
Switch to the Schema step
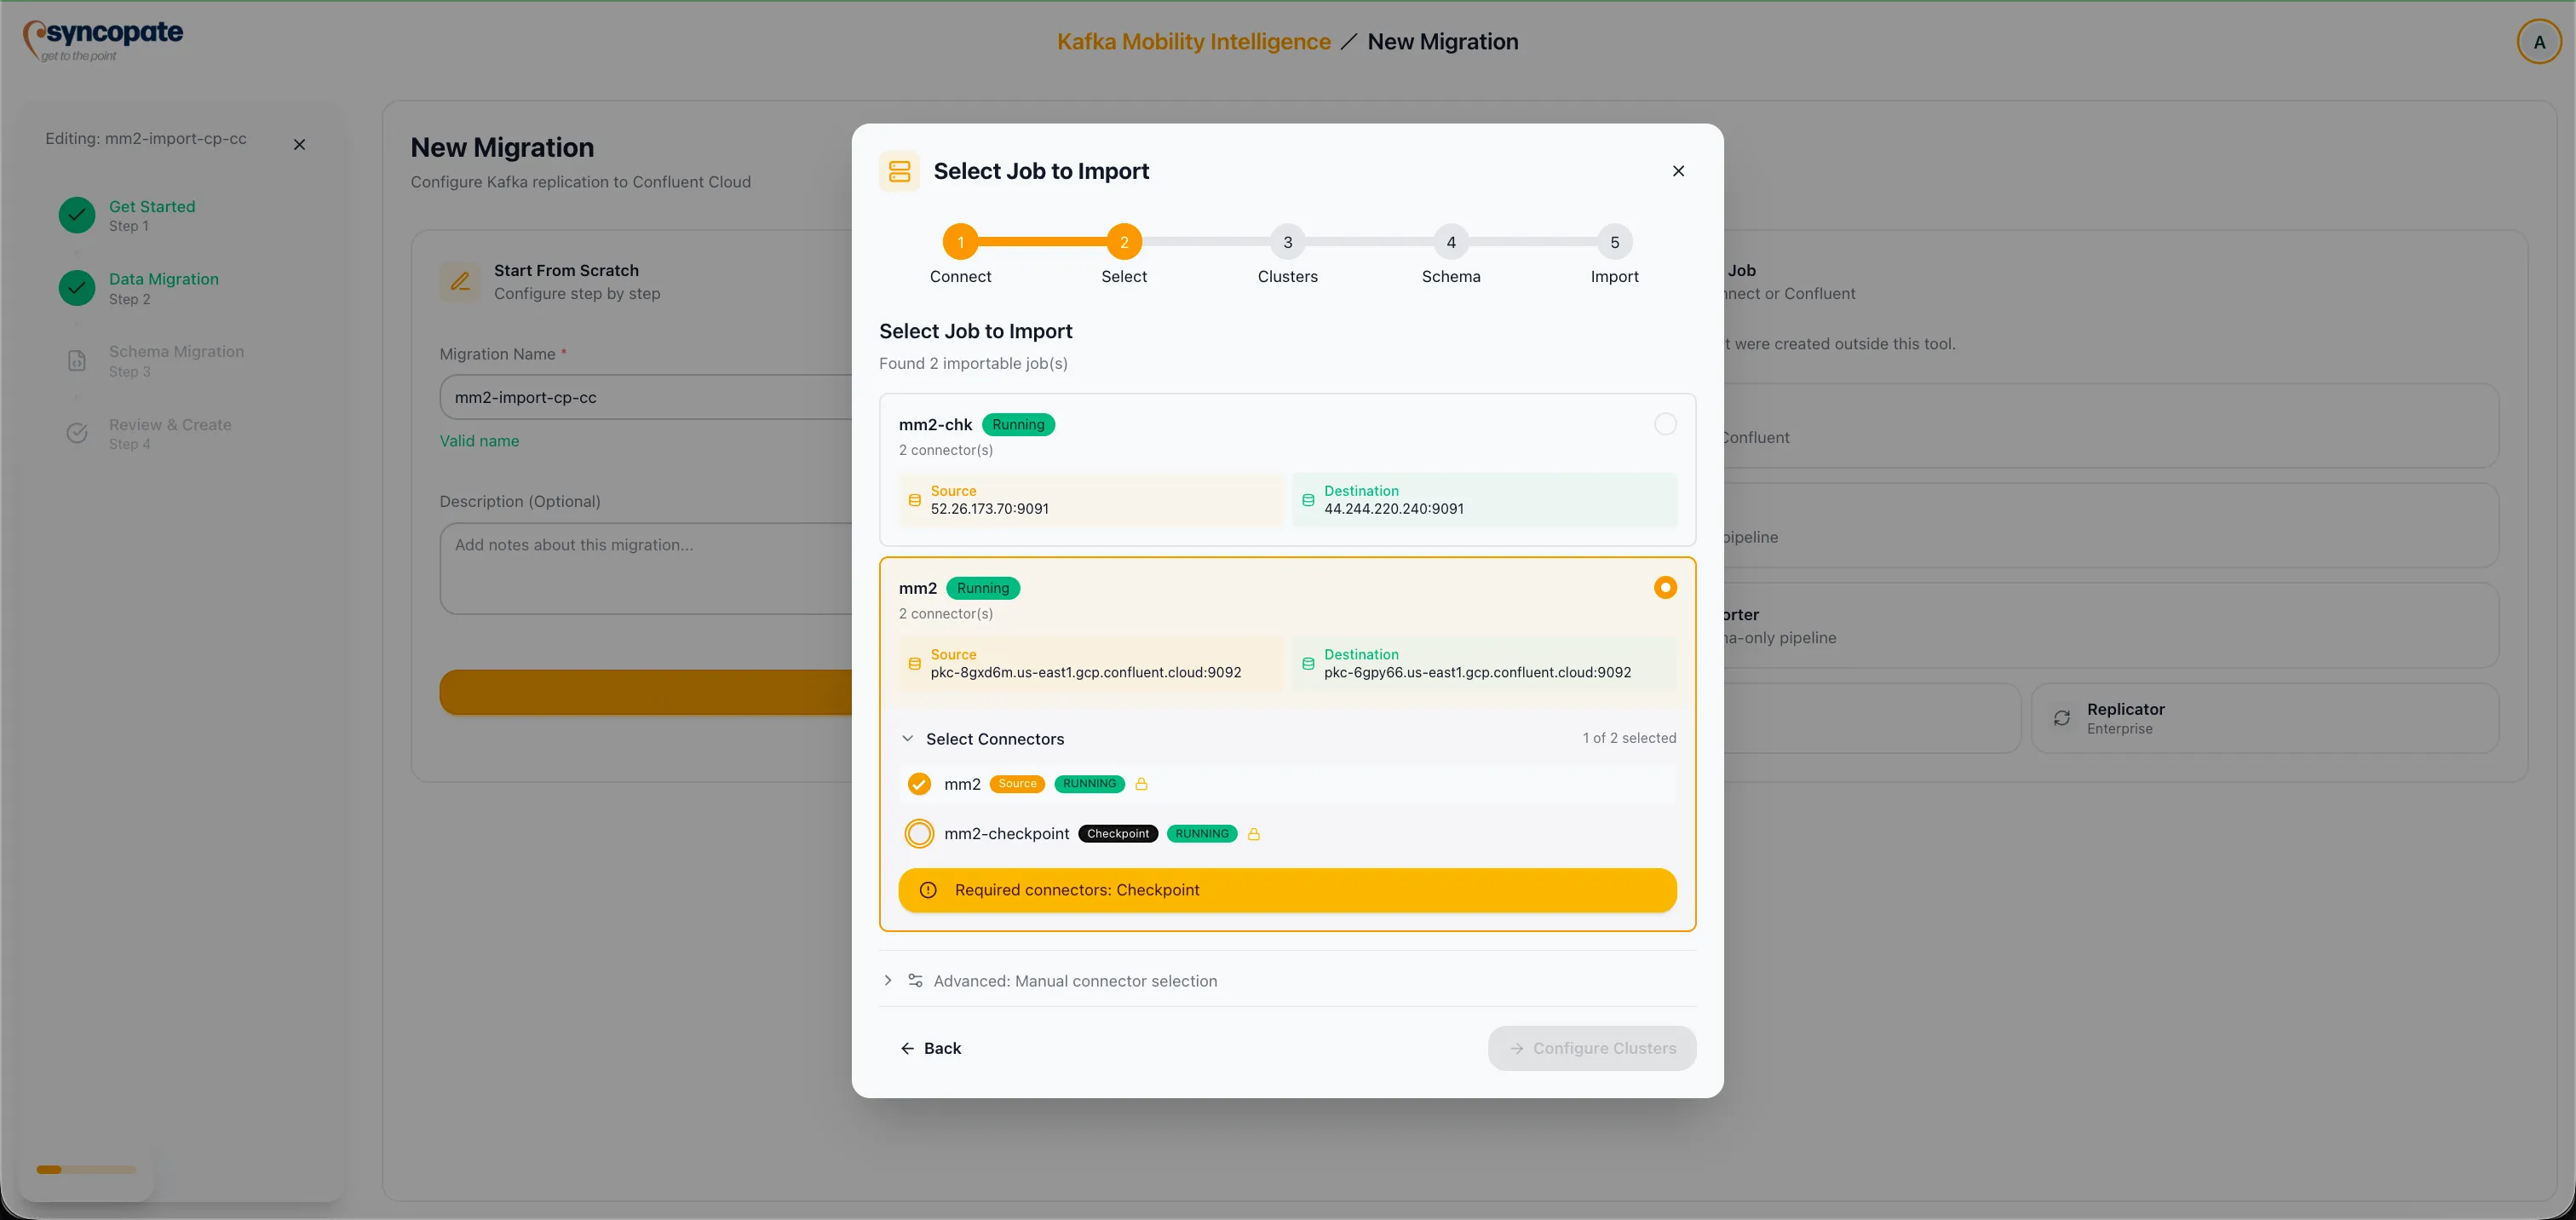[1451, 241]
